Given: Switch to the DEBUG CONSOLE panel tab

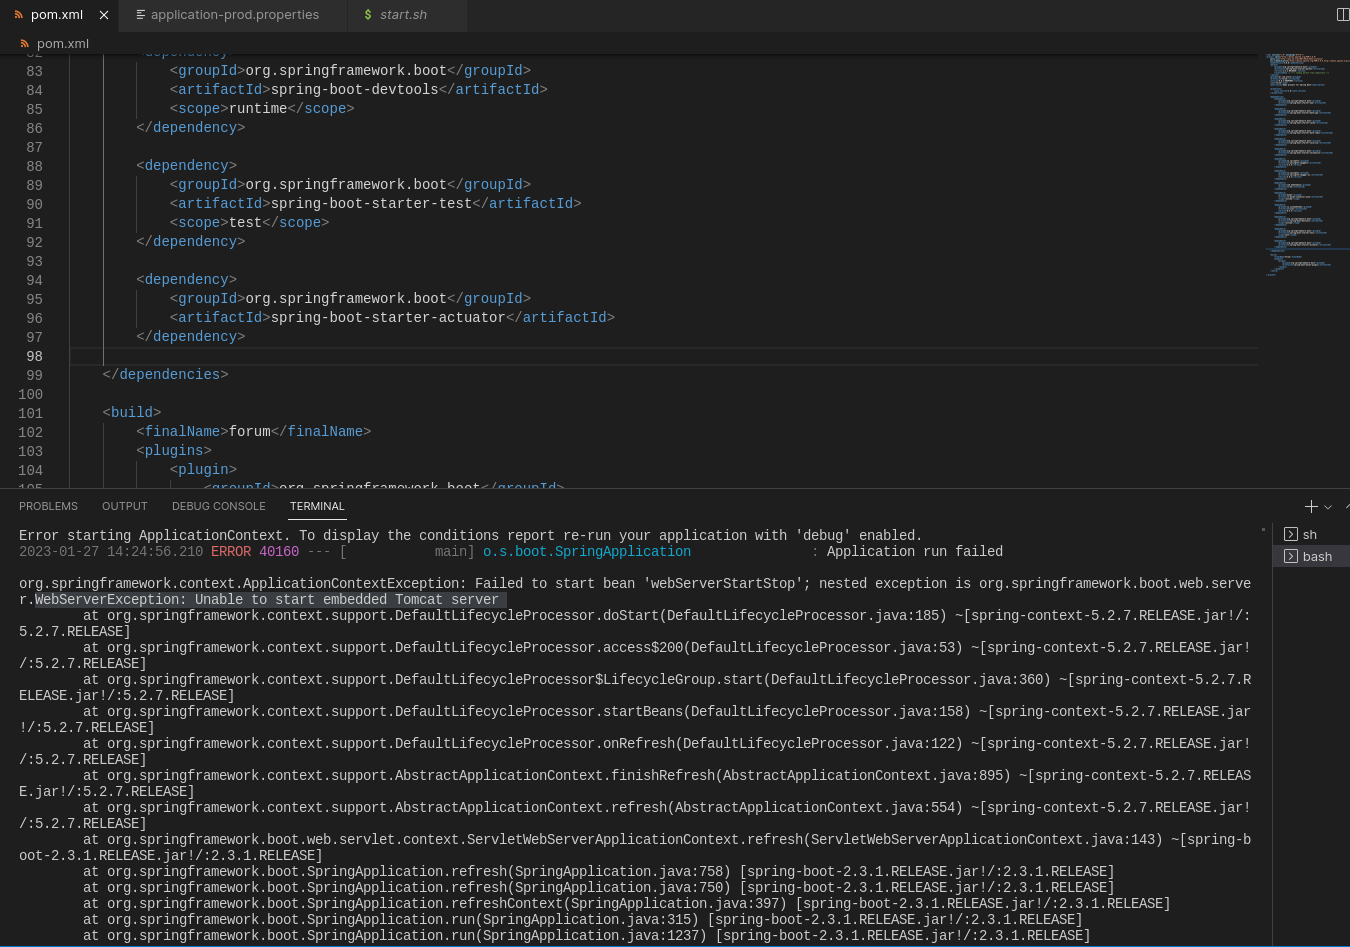Looking at the screenshot, I should point(219,506).
